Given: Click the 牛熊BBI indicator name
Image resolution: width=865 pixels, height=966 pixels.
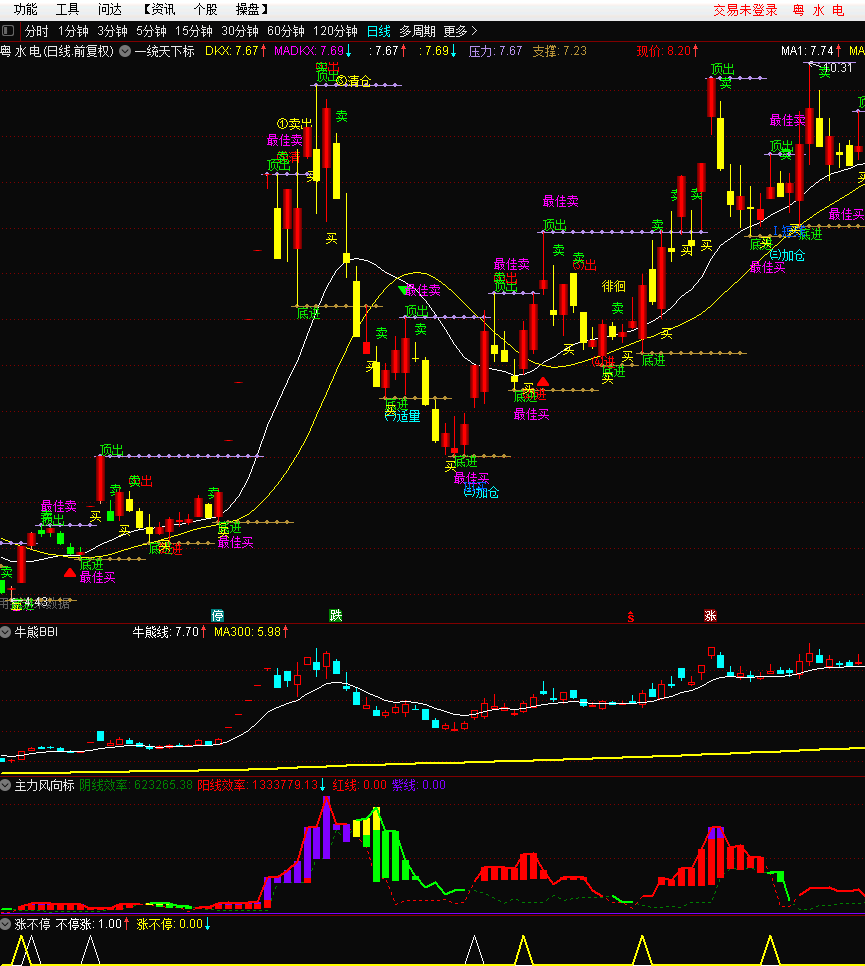Looking at the screenshot, I should tap(36, 632).
